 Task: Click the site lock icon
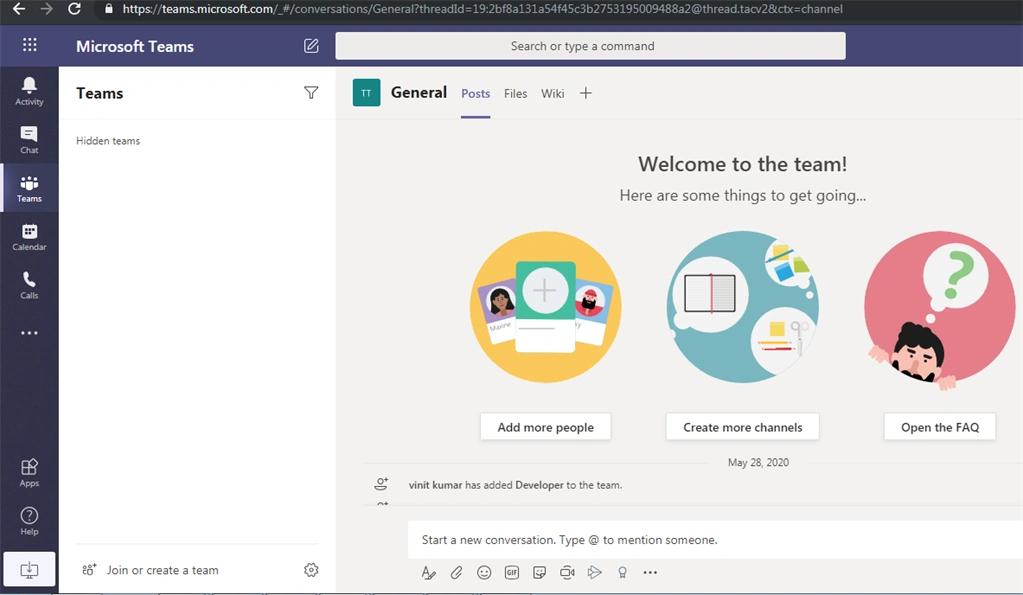click(x=108, y=8)
